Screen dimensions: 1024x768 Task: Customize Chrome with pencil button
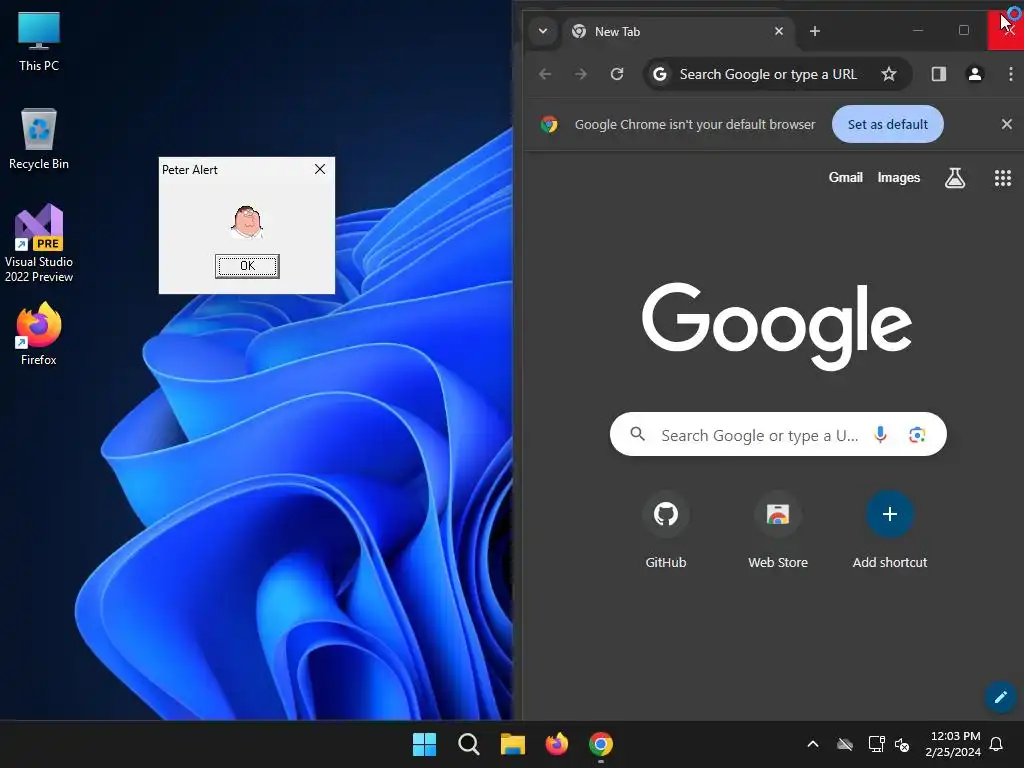tap(1000, 697)
